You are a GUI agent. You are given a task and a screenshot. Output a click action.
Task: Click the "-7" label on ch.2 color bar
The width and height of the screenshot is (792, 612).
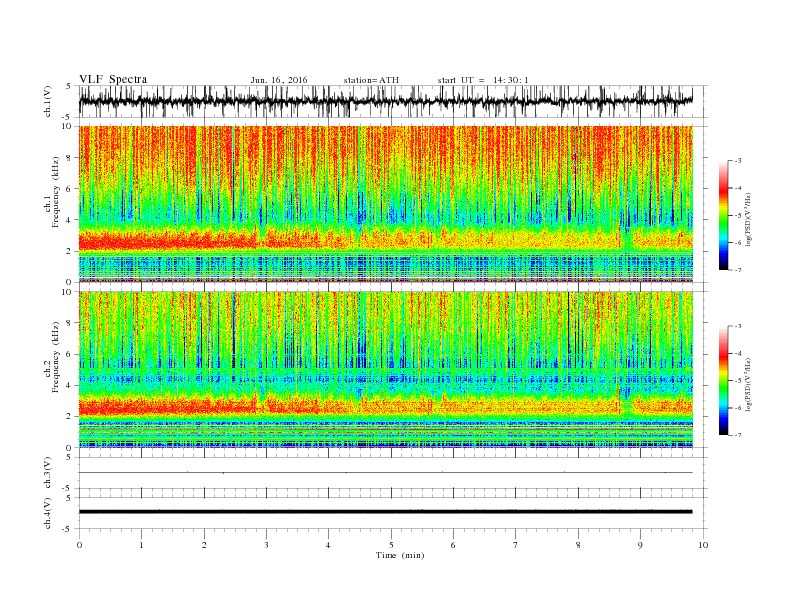737,435
